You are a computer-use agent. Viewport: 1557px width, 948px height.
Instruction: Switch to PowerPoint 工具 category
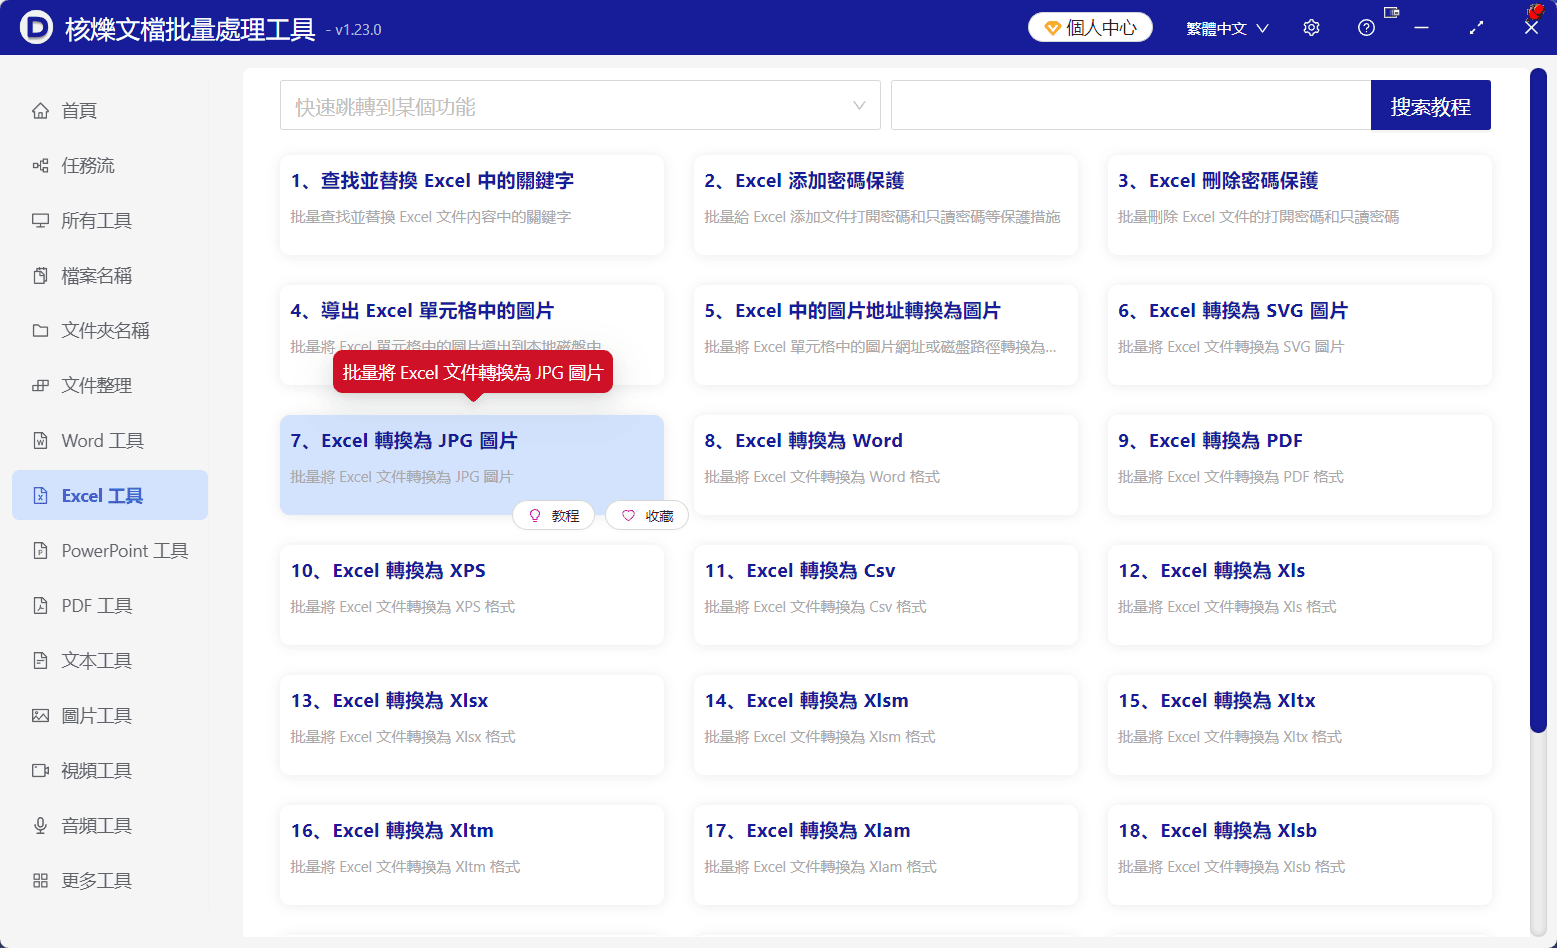pyautogui.click(x=110, y=551)
